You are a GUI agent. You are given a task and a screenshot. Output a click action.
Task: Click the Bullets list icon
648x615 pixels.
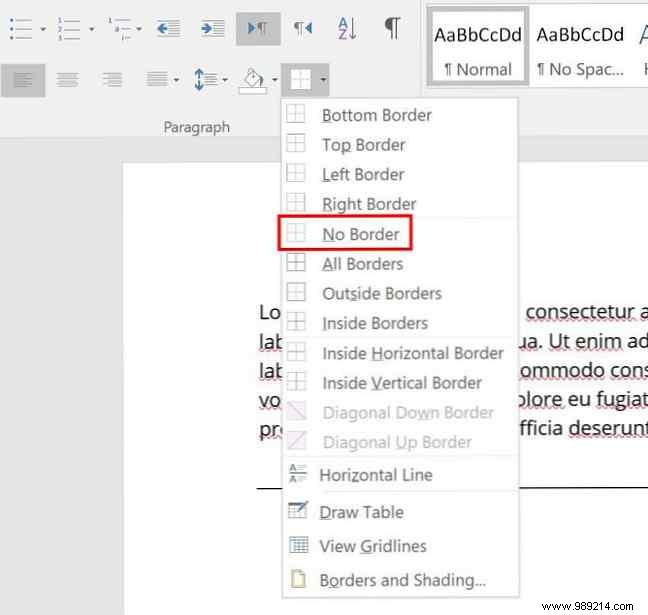click(x=21, y=29)
